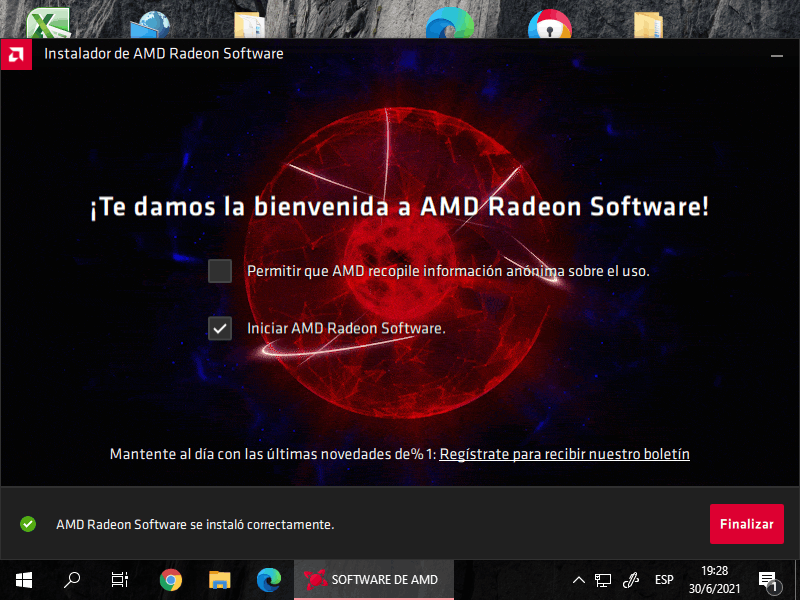
Task: Open the Edge desktop shortcut
Action: [x=450, y=24]
